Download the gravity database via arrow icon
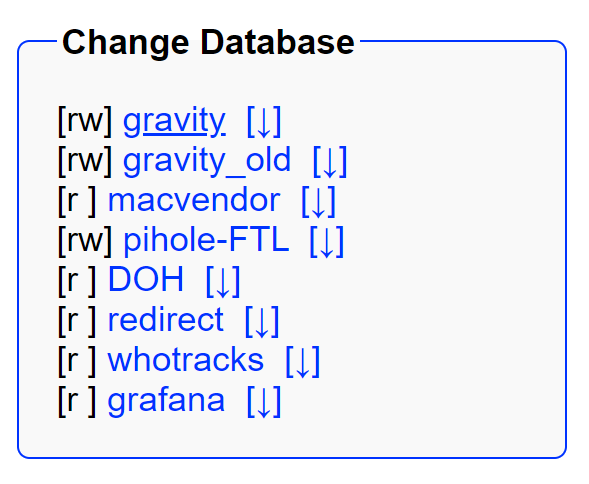The height and width of the screenshot is (484, 589). [264, 121]
